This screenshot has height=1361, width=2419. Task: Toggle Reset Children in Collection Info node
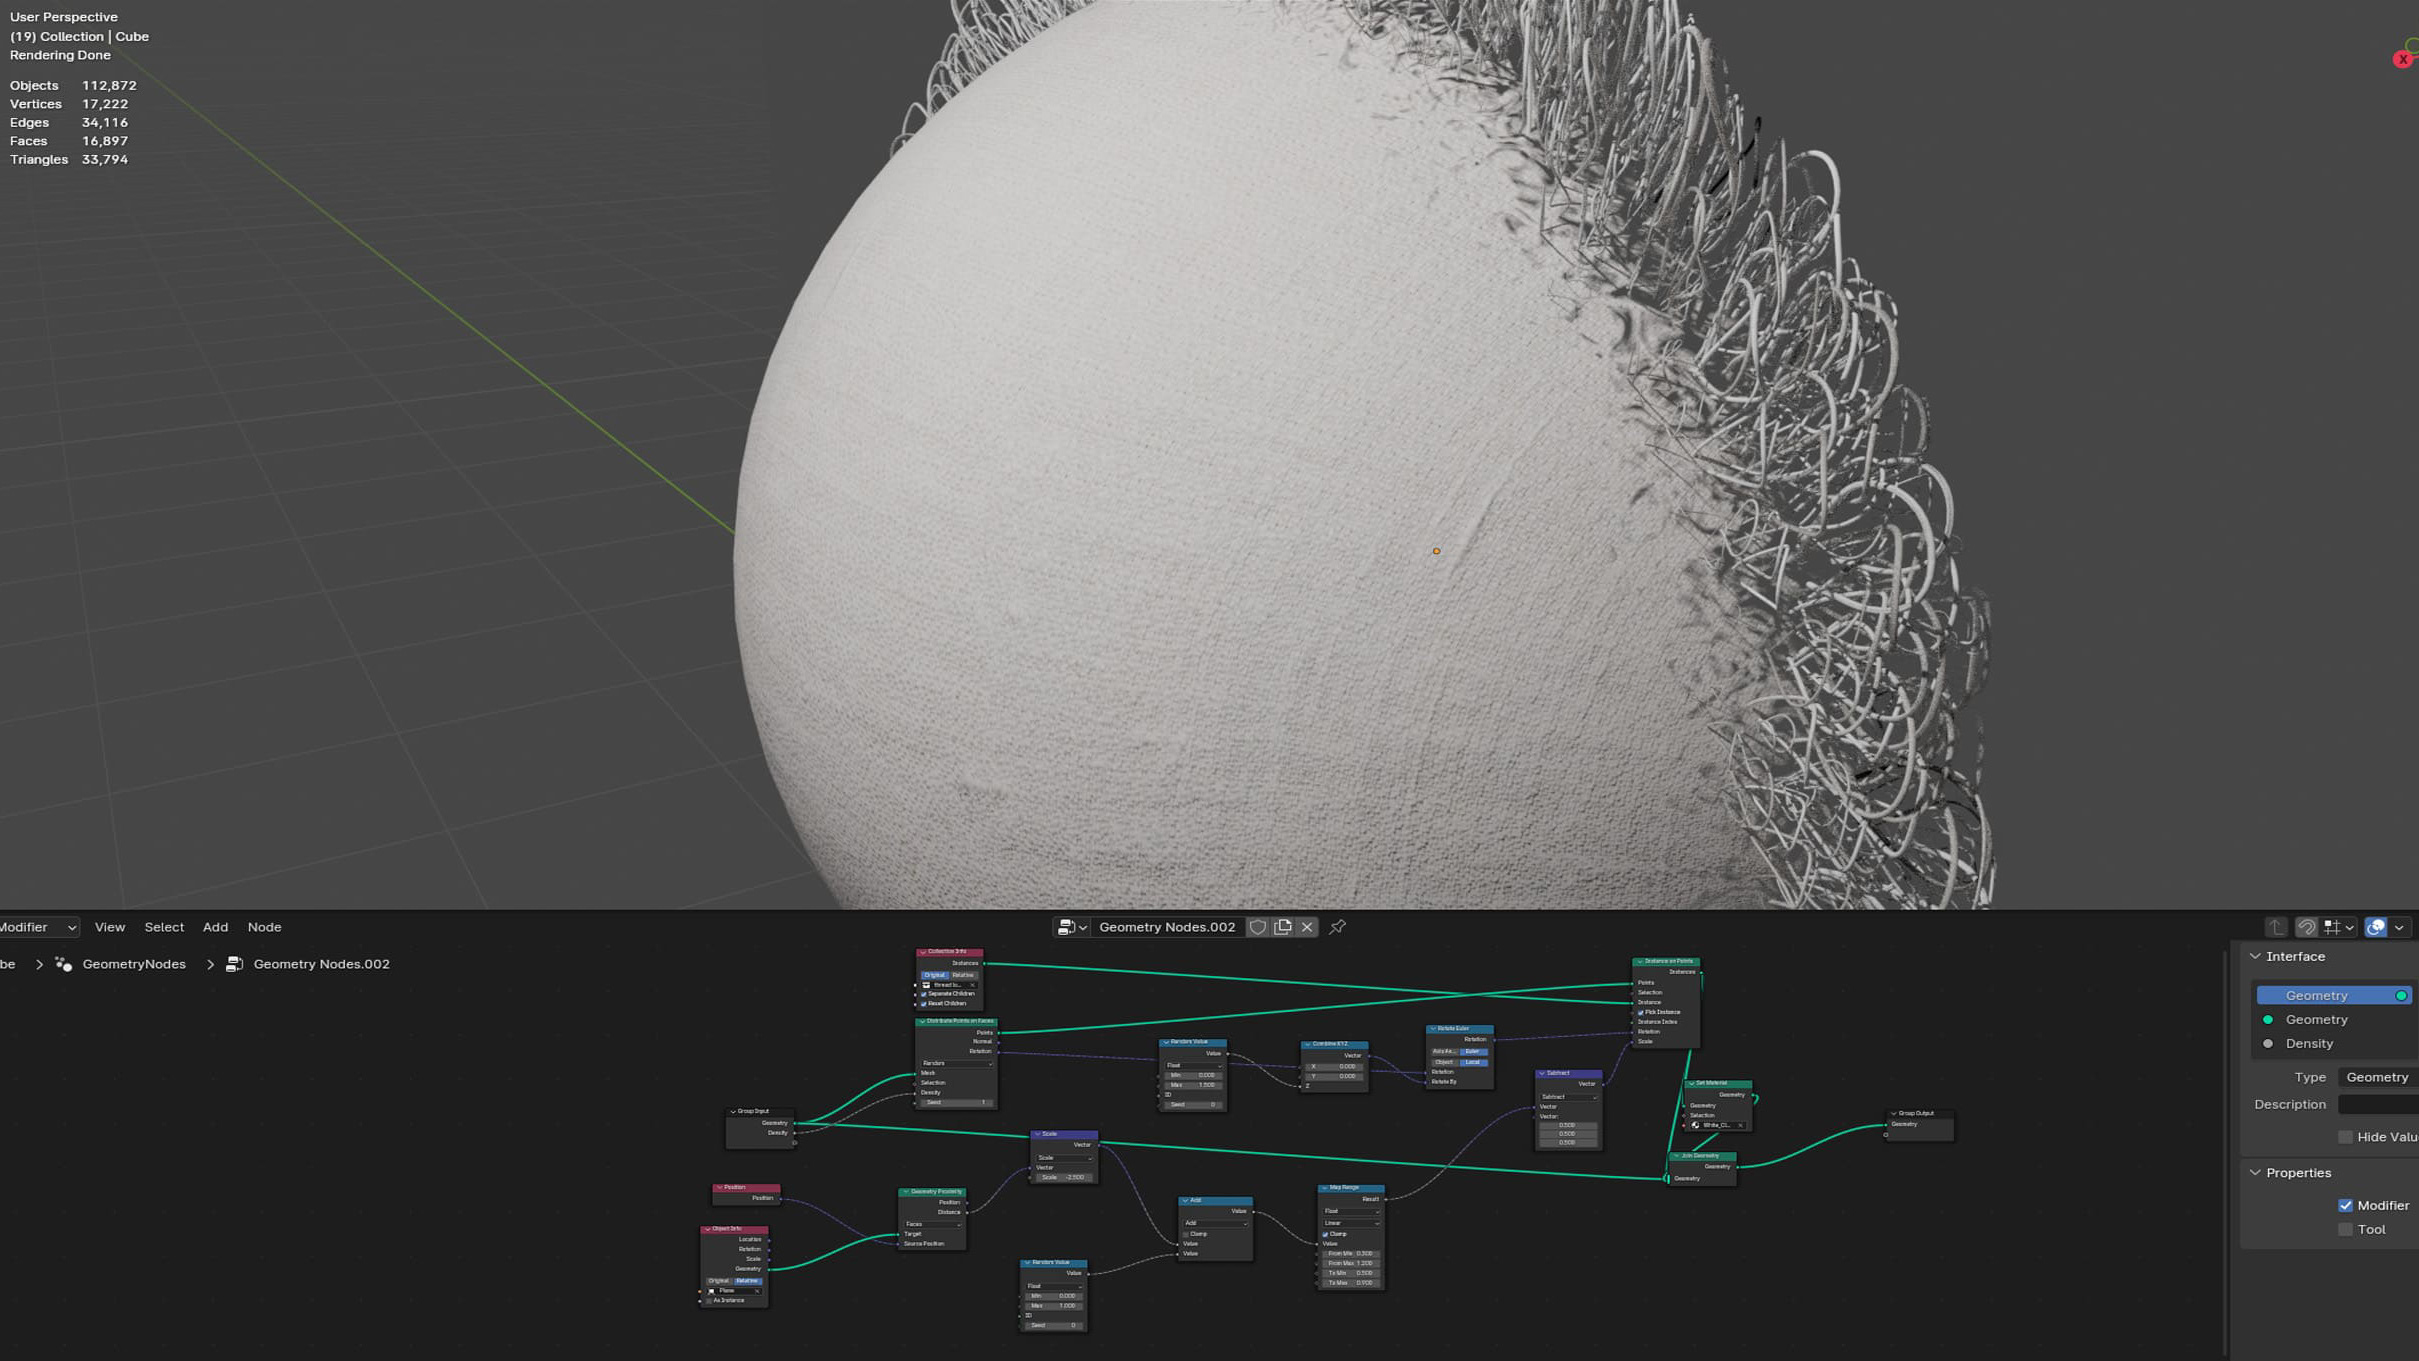coord(924,1004)
